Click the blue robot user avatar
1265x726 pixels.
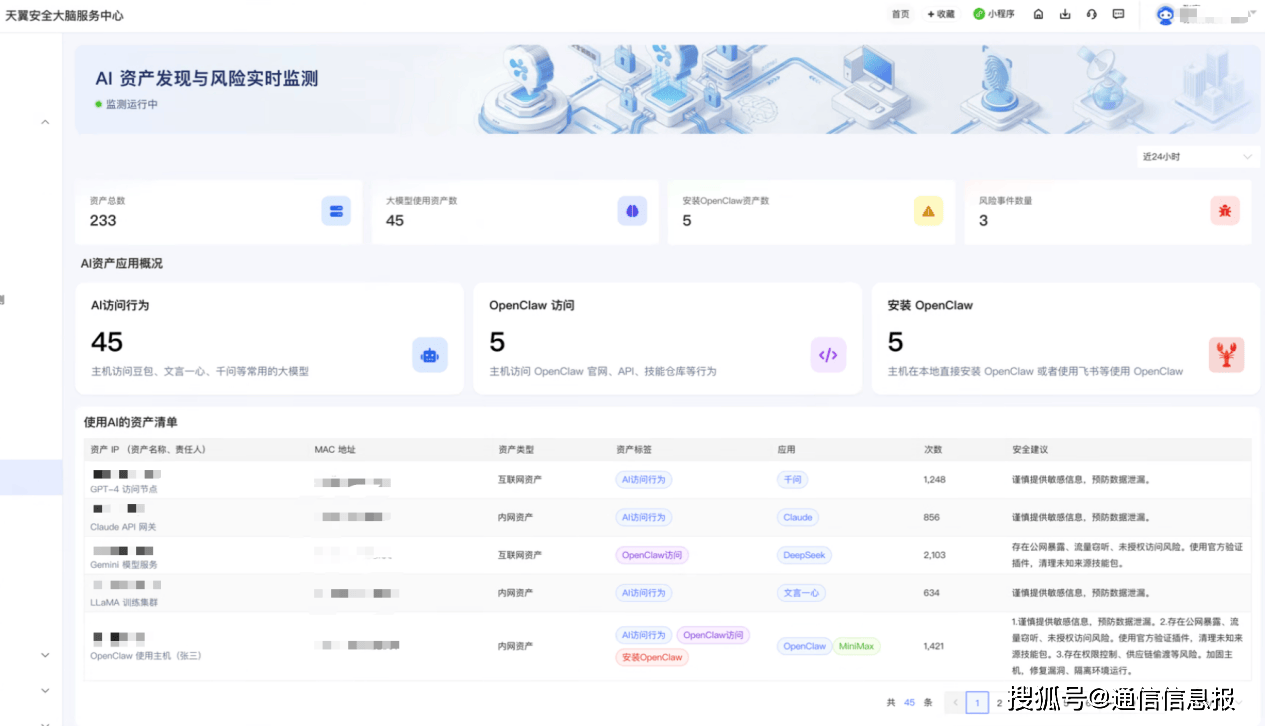[x=1165, y=15]
